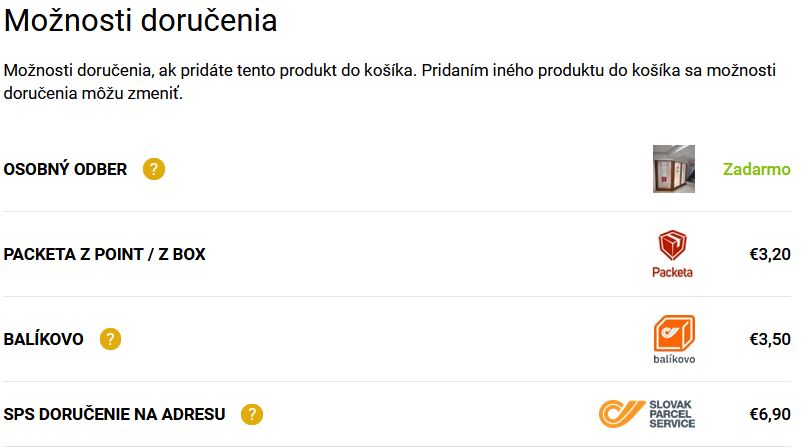Select the Osobný odber delivery option
810x448 pixels.
(x=65, y=169)
